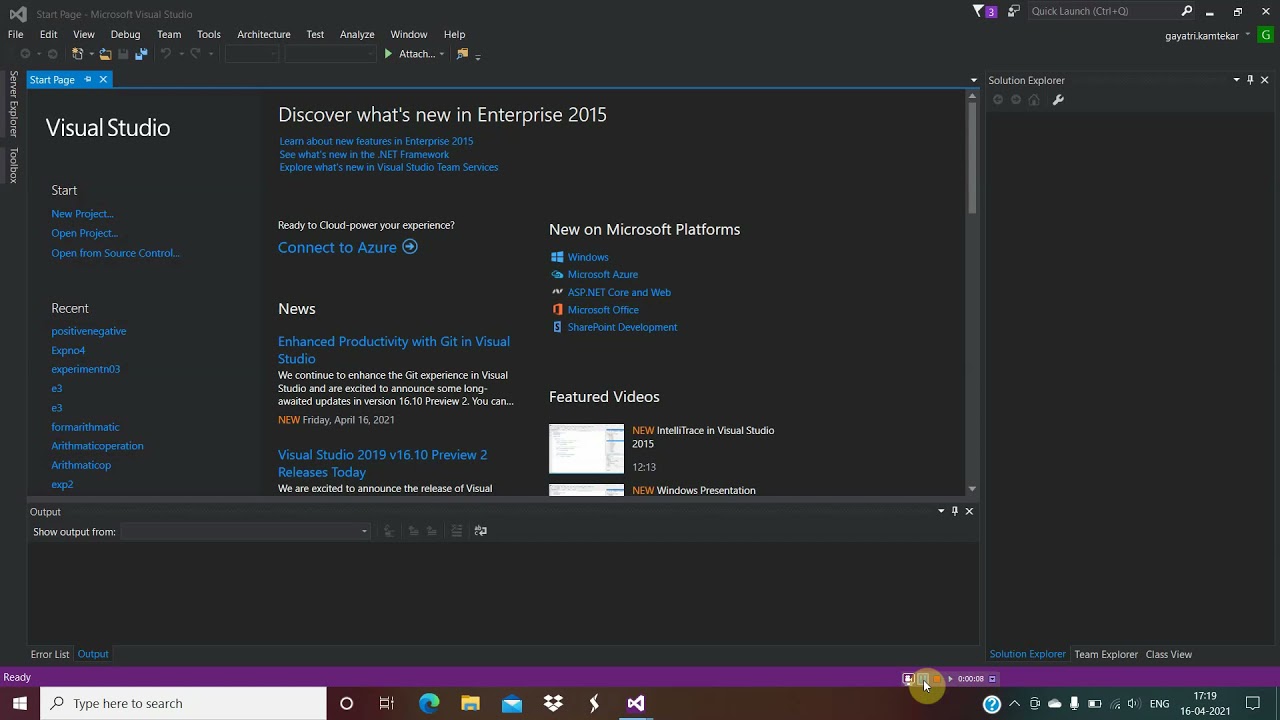Open the Attach button dropdown arrow
The image size is (1280, 720).
[441, 54]
